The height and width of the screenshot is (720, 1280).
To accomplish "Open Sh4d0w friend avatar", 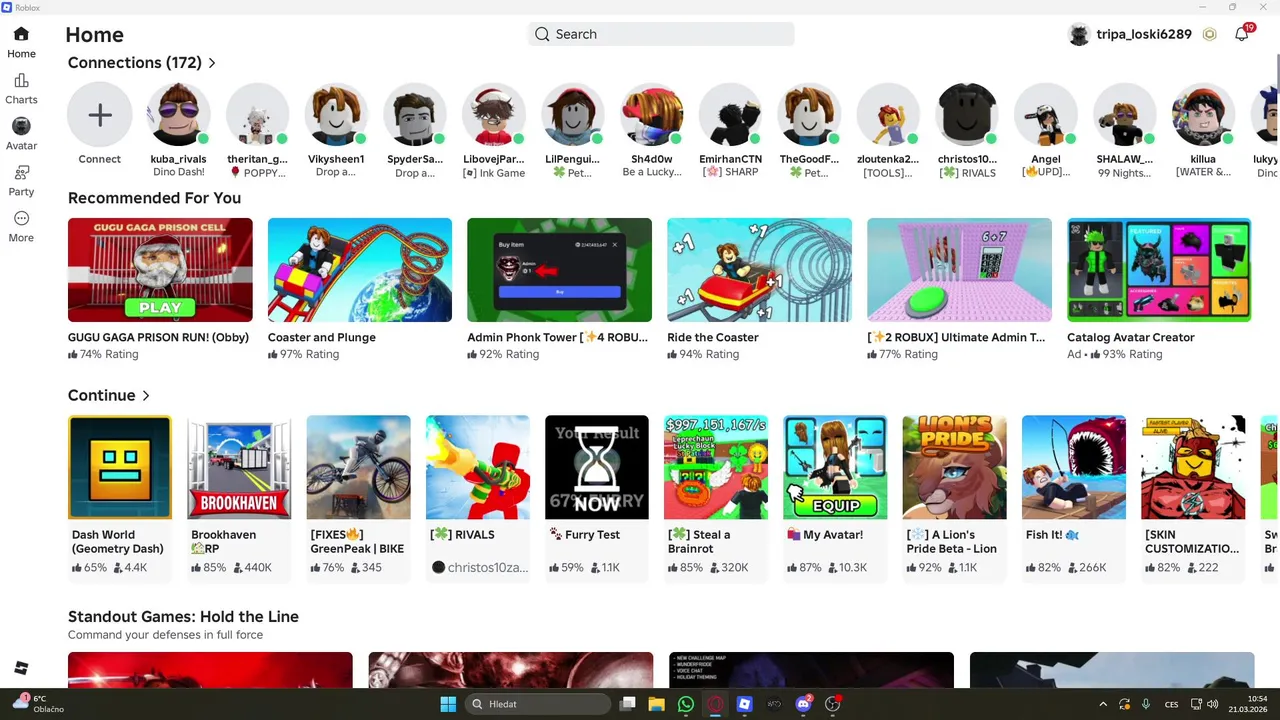I will [652, 115].
